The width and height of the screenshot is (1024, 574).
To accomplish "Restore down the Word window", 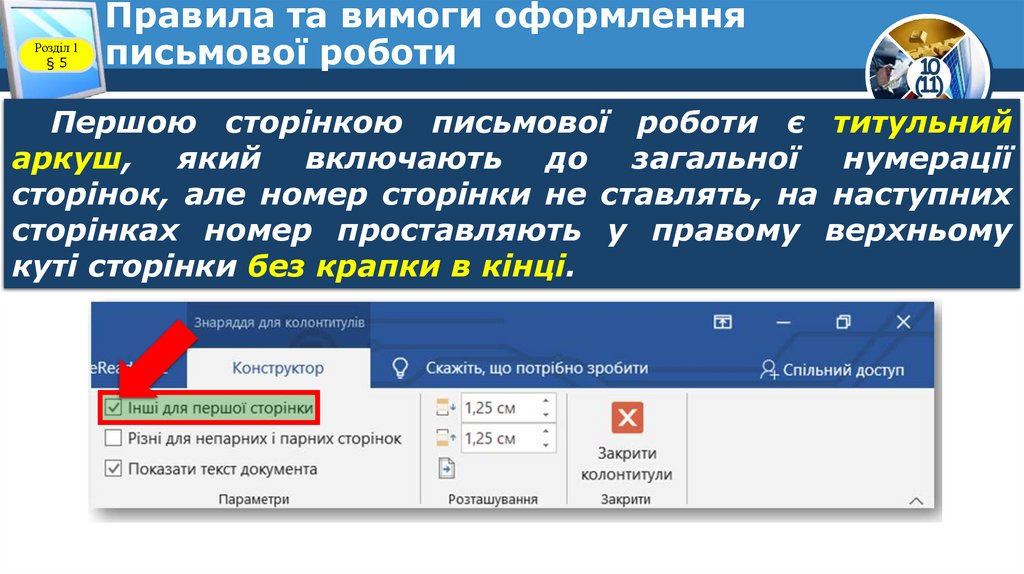I will [x=843, y=322].
